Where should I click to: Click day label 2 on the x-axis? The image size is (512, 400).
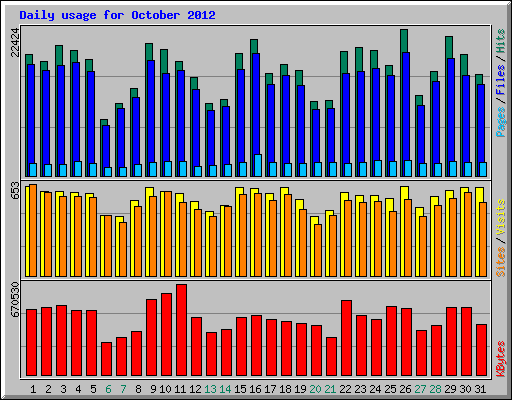pos(48,389)
